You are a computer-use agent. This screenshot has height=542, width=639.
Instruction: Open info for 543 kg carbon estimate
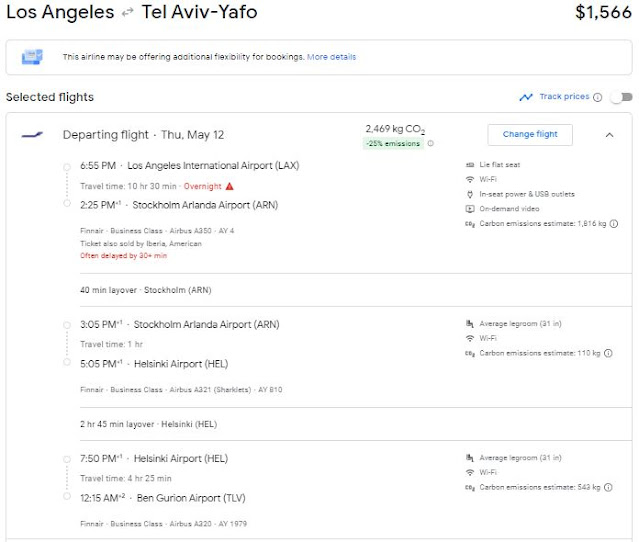click(608, 487)
